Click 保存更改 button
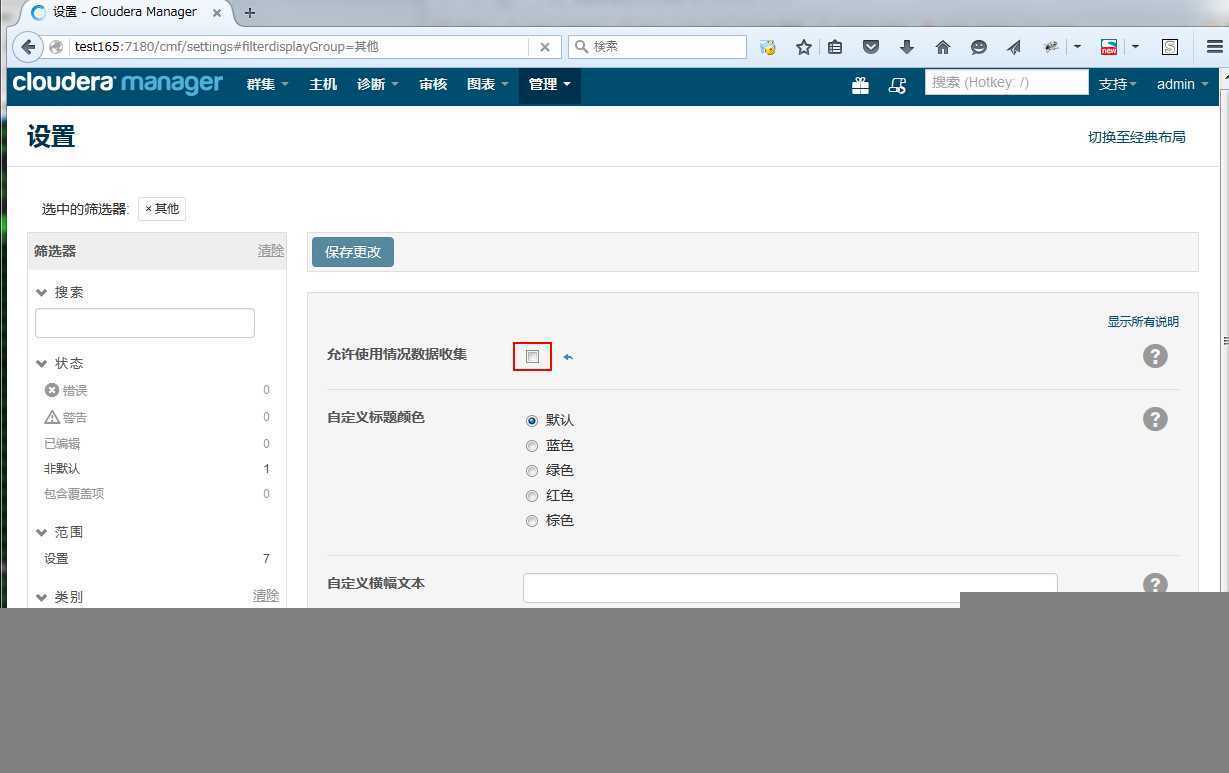 click(353, 252)
